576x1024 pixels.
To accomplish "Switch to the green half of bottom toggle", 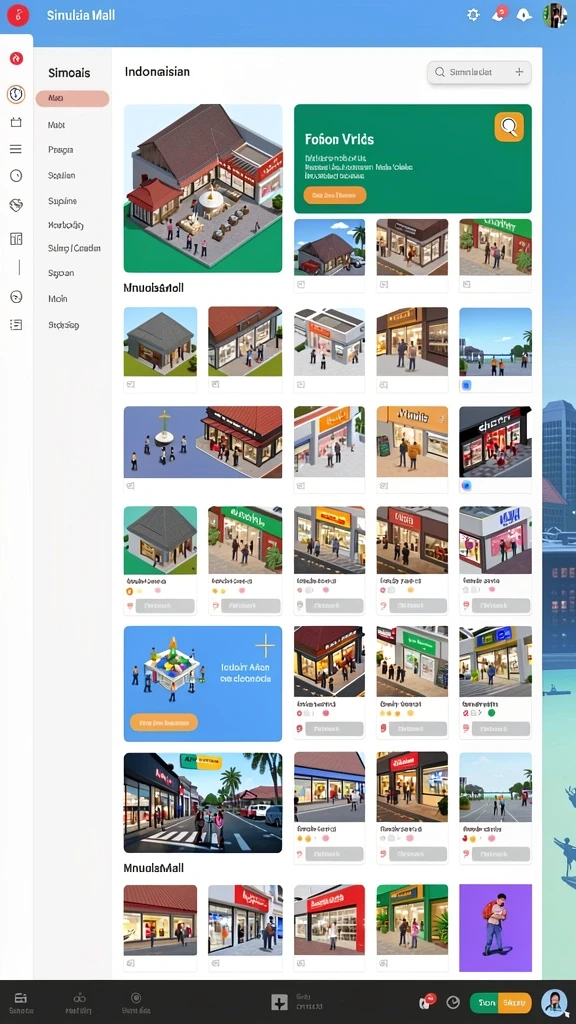I will click(485, 1002).
